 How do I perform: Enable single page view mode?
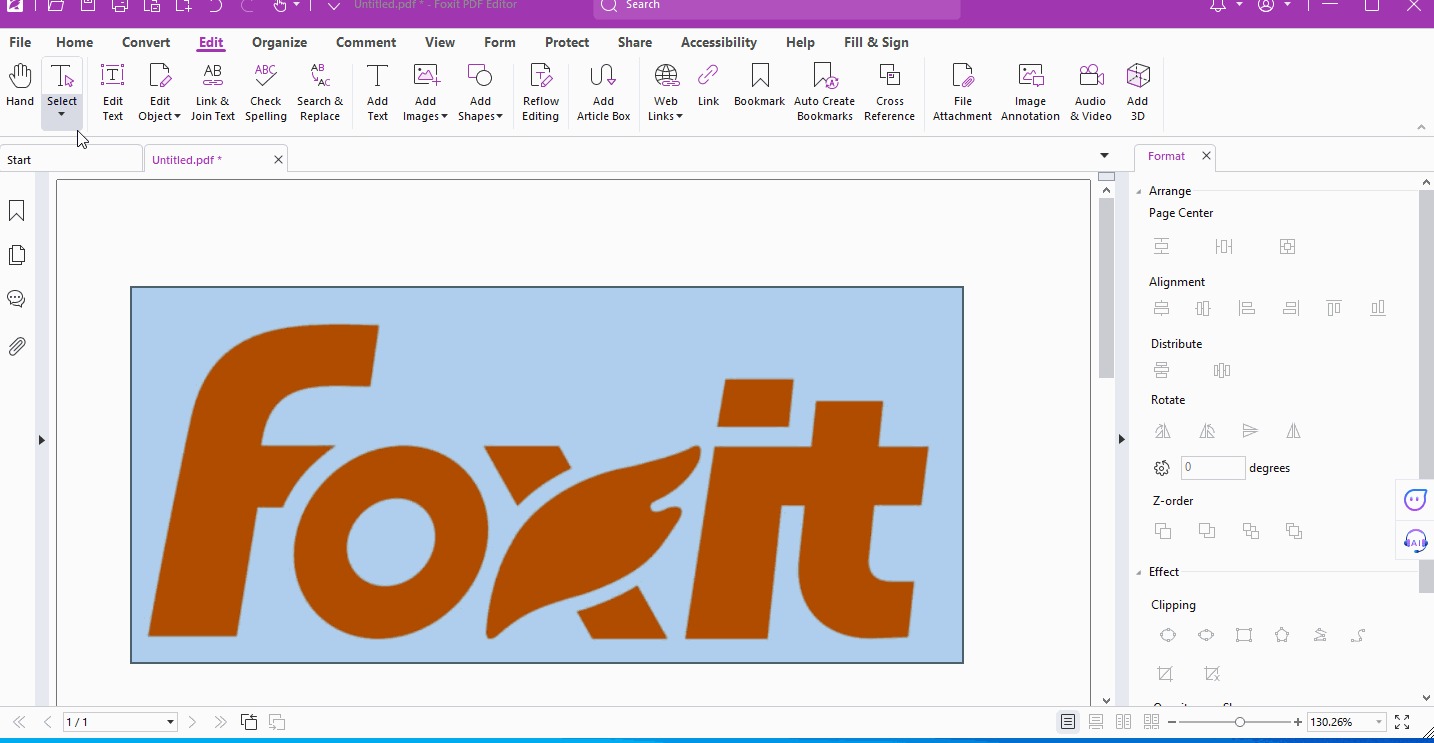coord(1068,722)
